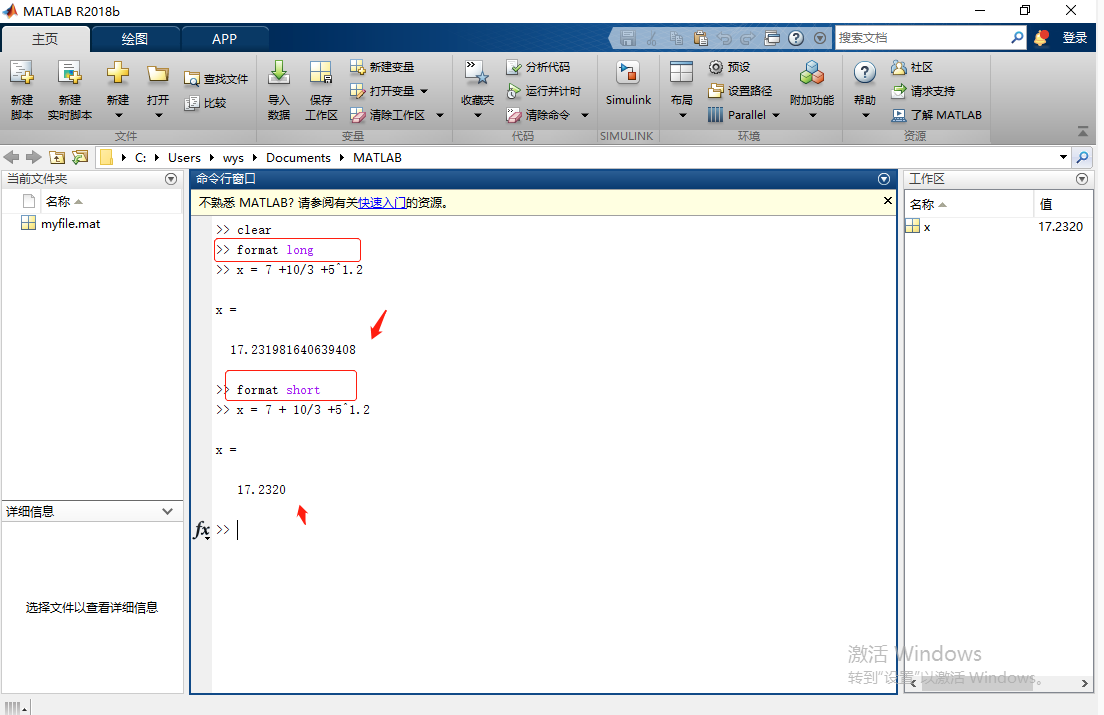Click the Getting Started (快速入门) link

click(x=382, y=203)
